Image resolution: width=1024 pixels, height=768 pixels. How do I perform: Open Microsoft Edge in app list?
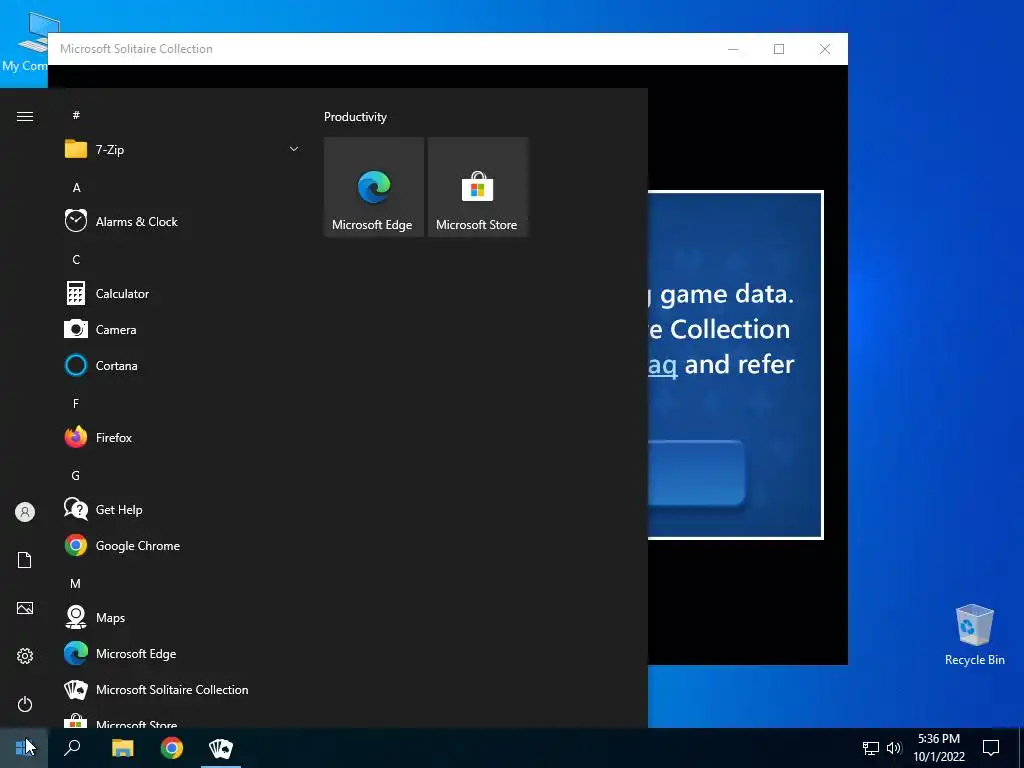click(182, 653)
